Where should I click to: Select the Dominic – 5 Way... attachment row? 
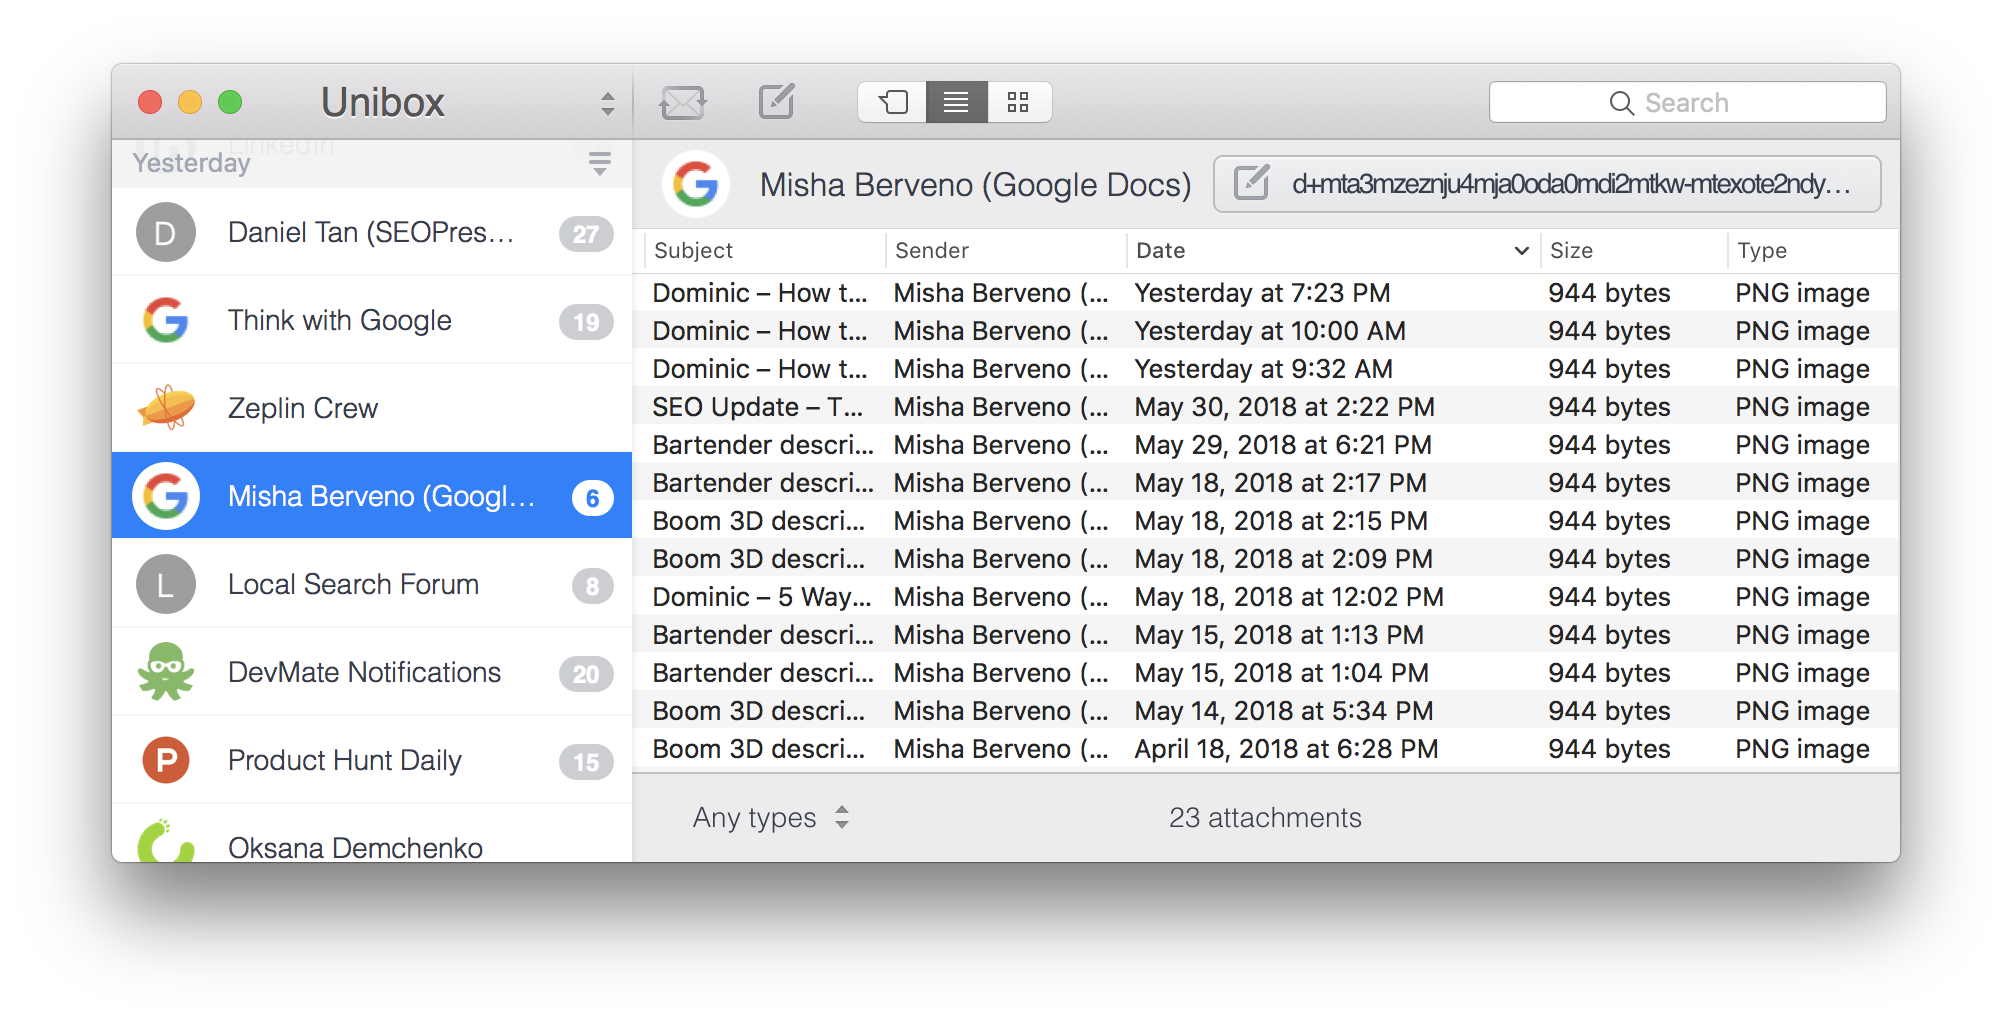(1266, 597)
